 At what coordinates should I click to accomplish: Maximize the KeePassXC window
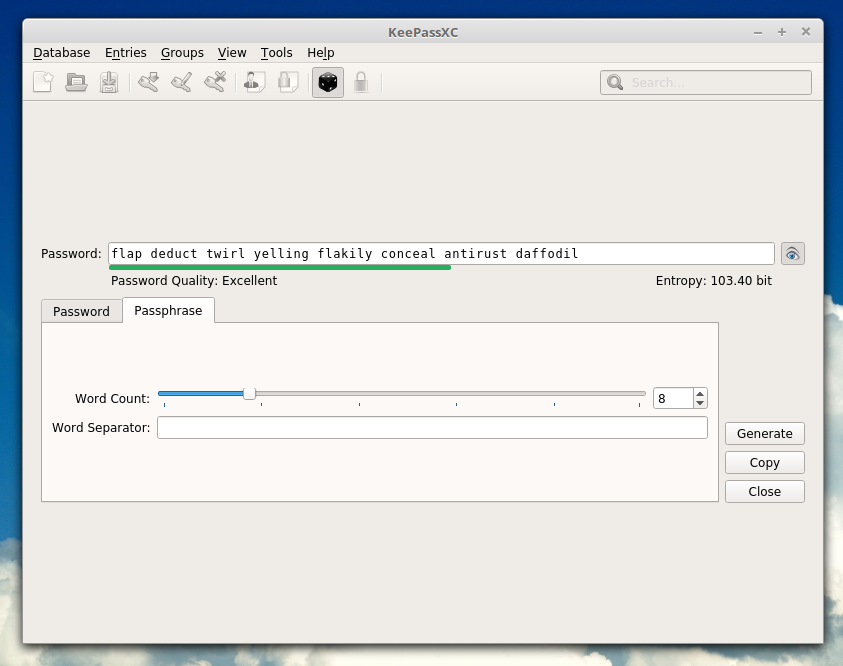point(782,32)
